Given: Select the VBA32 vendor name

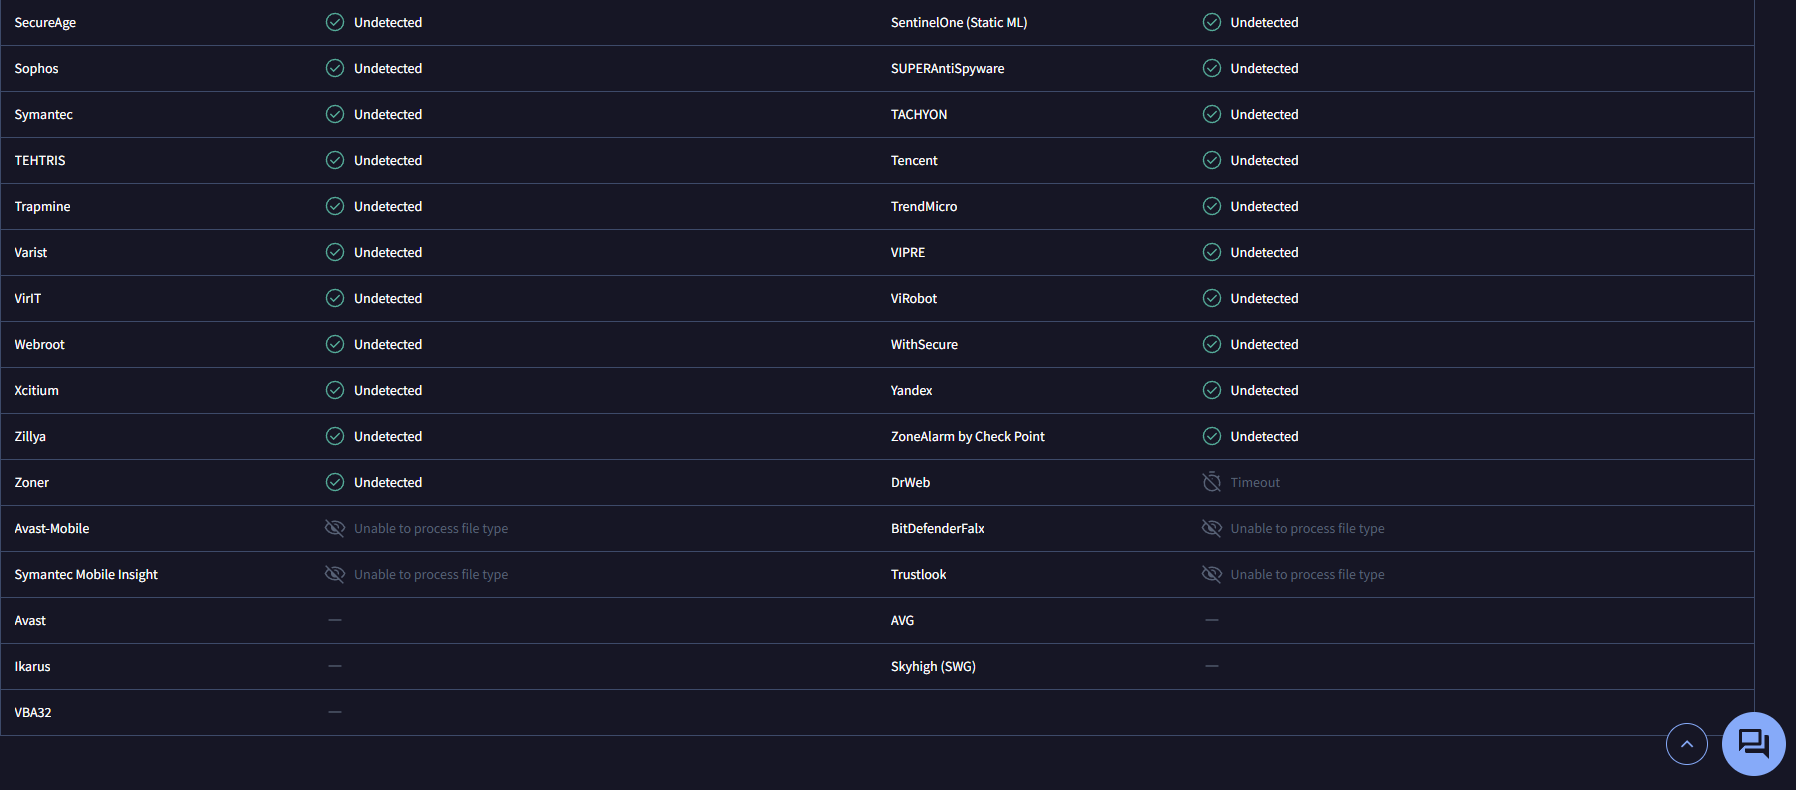Looking at the screenshot, I should click(x=33, y=712).
